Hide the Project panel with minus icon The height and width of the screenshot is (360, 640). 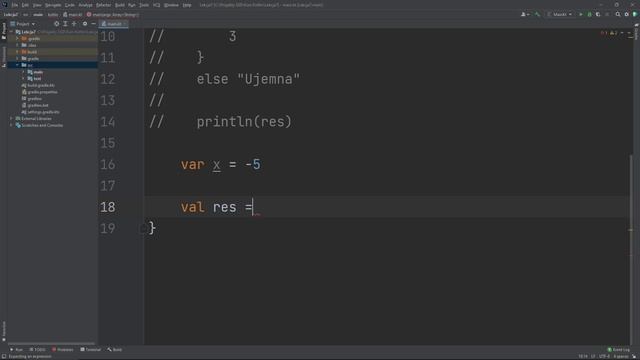click(x=93, y=24)
